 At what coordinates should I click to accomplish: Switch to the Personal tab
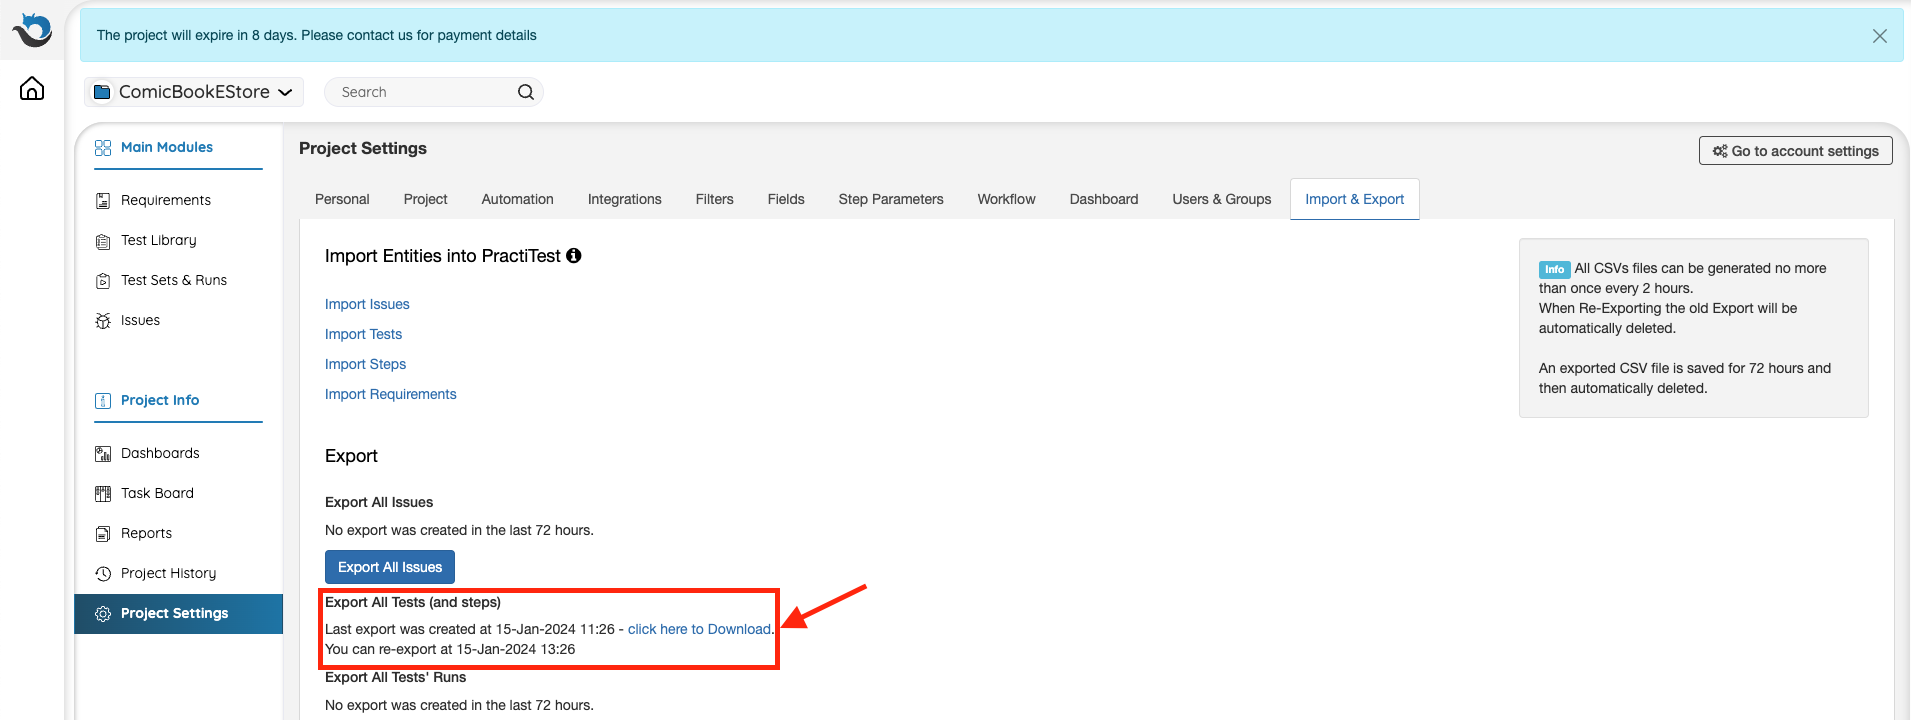point(342,199)
